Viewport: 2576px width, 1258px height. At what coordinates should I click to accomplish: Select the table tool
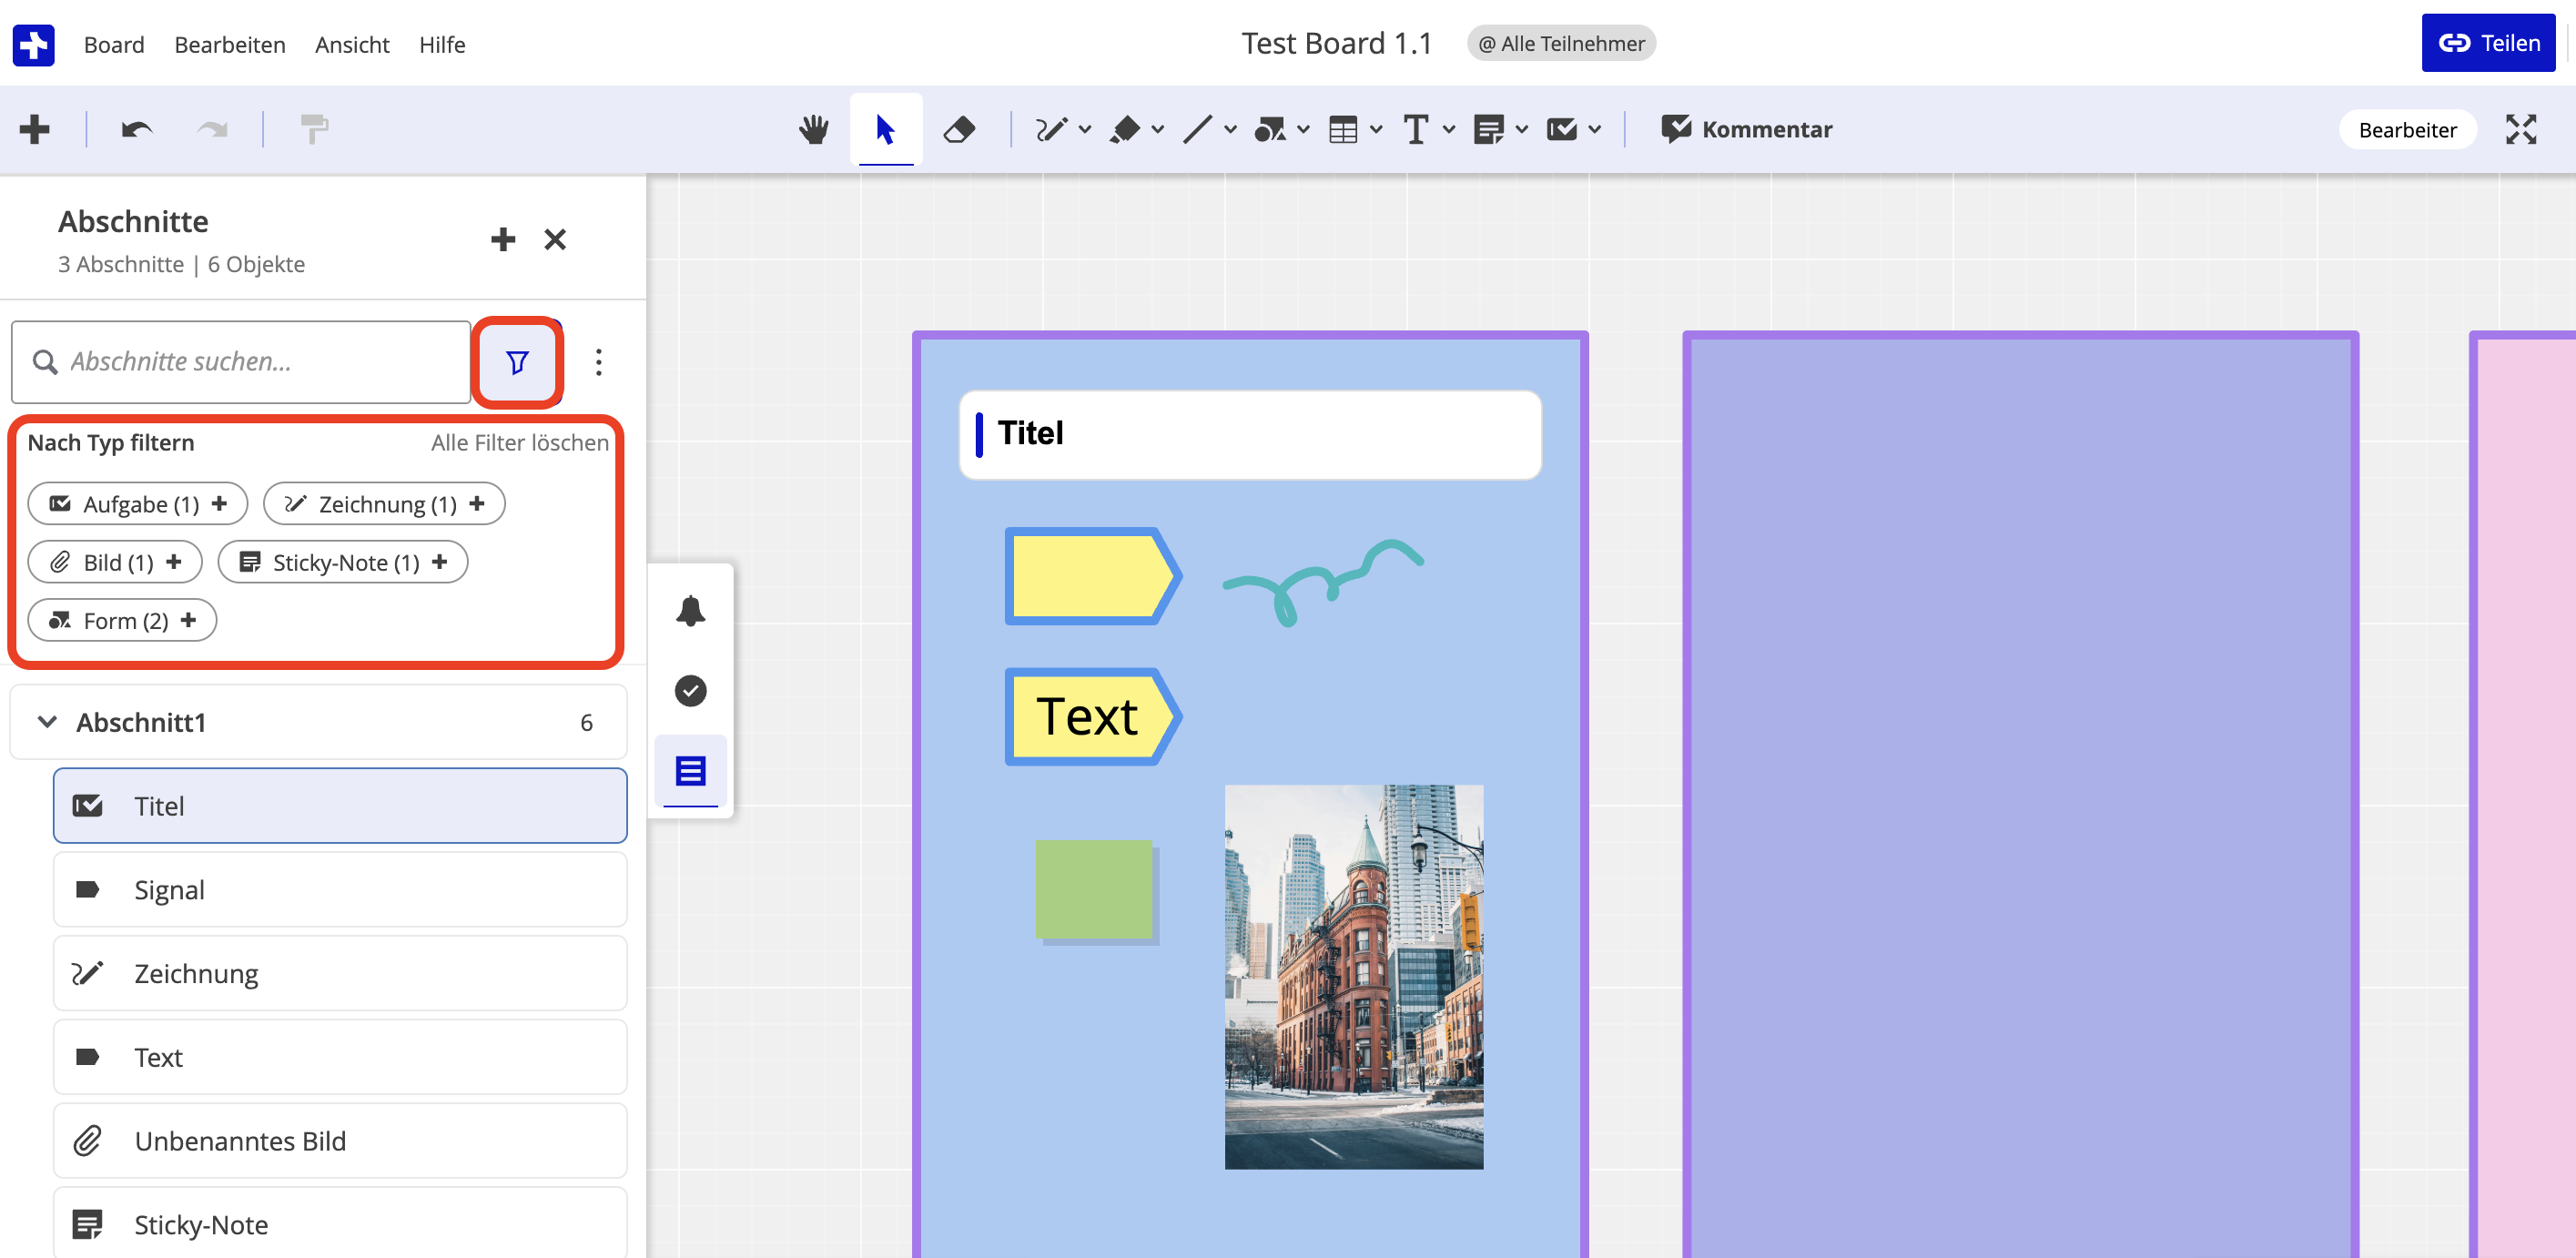coord(1343,129)
